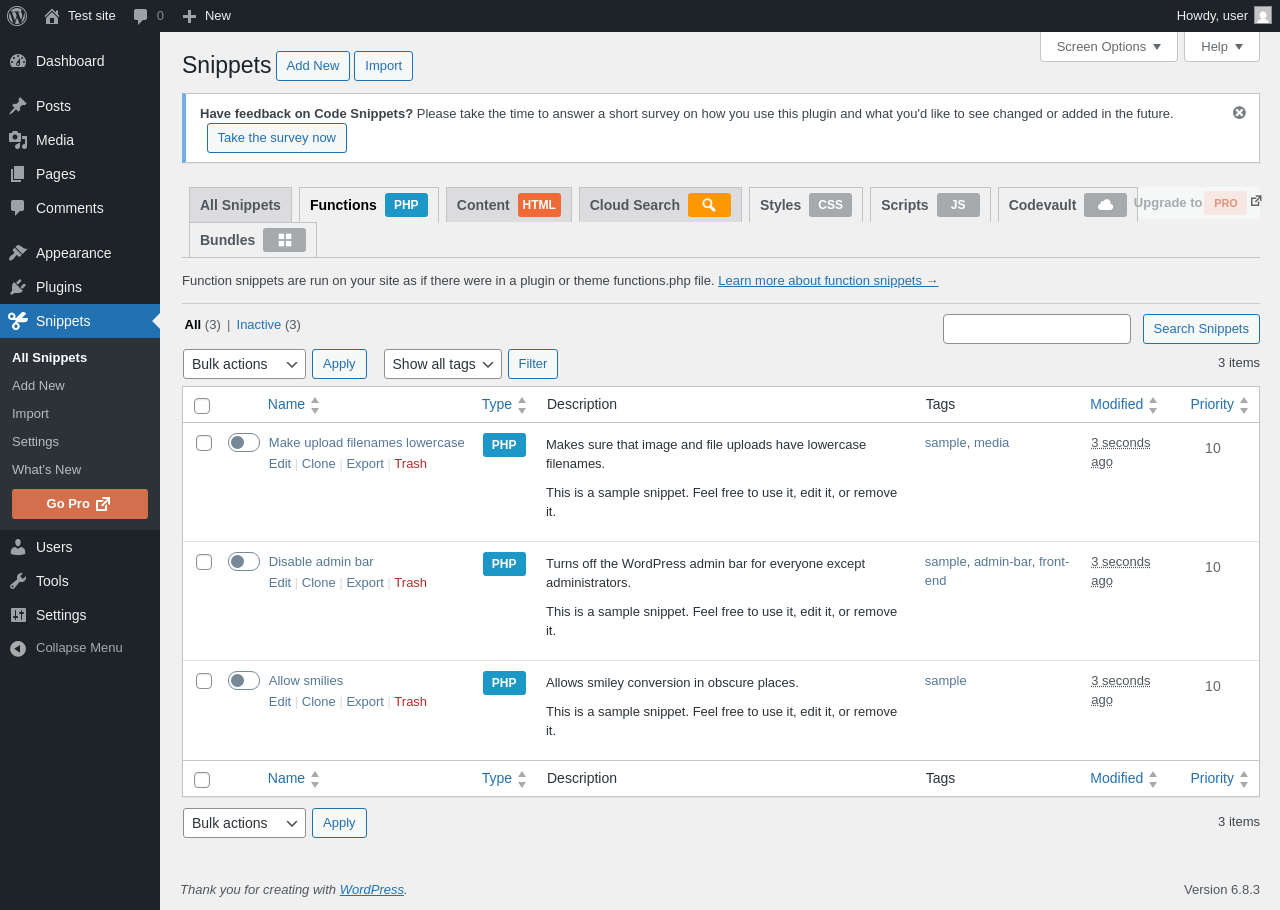The height and width of the screenshot is (910, 1280).
Task: Click the Appearance paintbrush icon
Action: [x=18, y=253]
